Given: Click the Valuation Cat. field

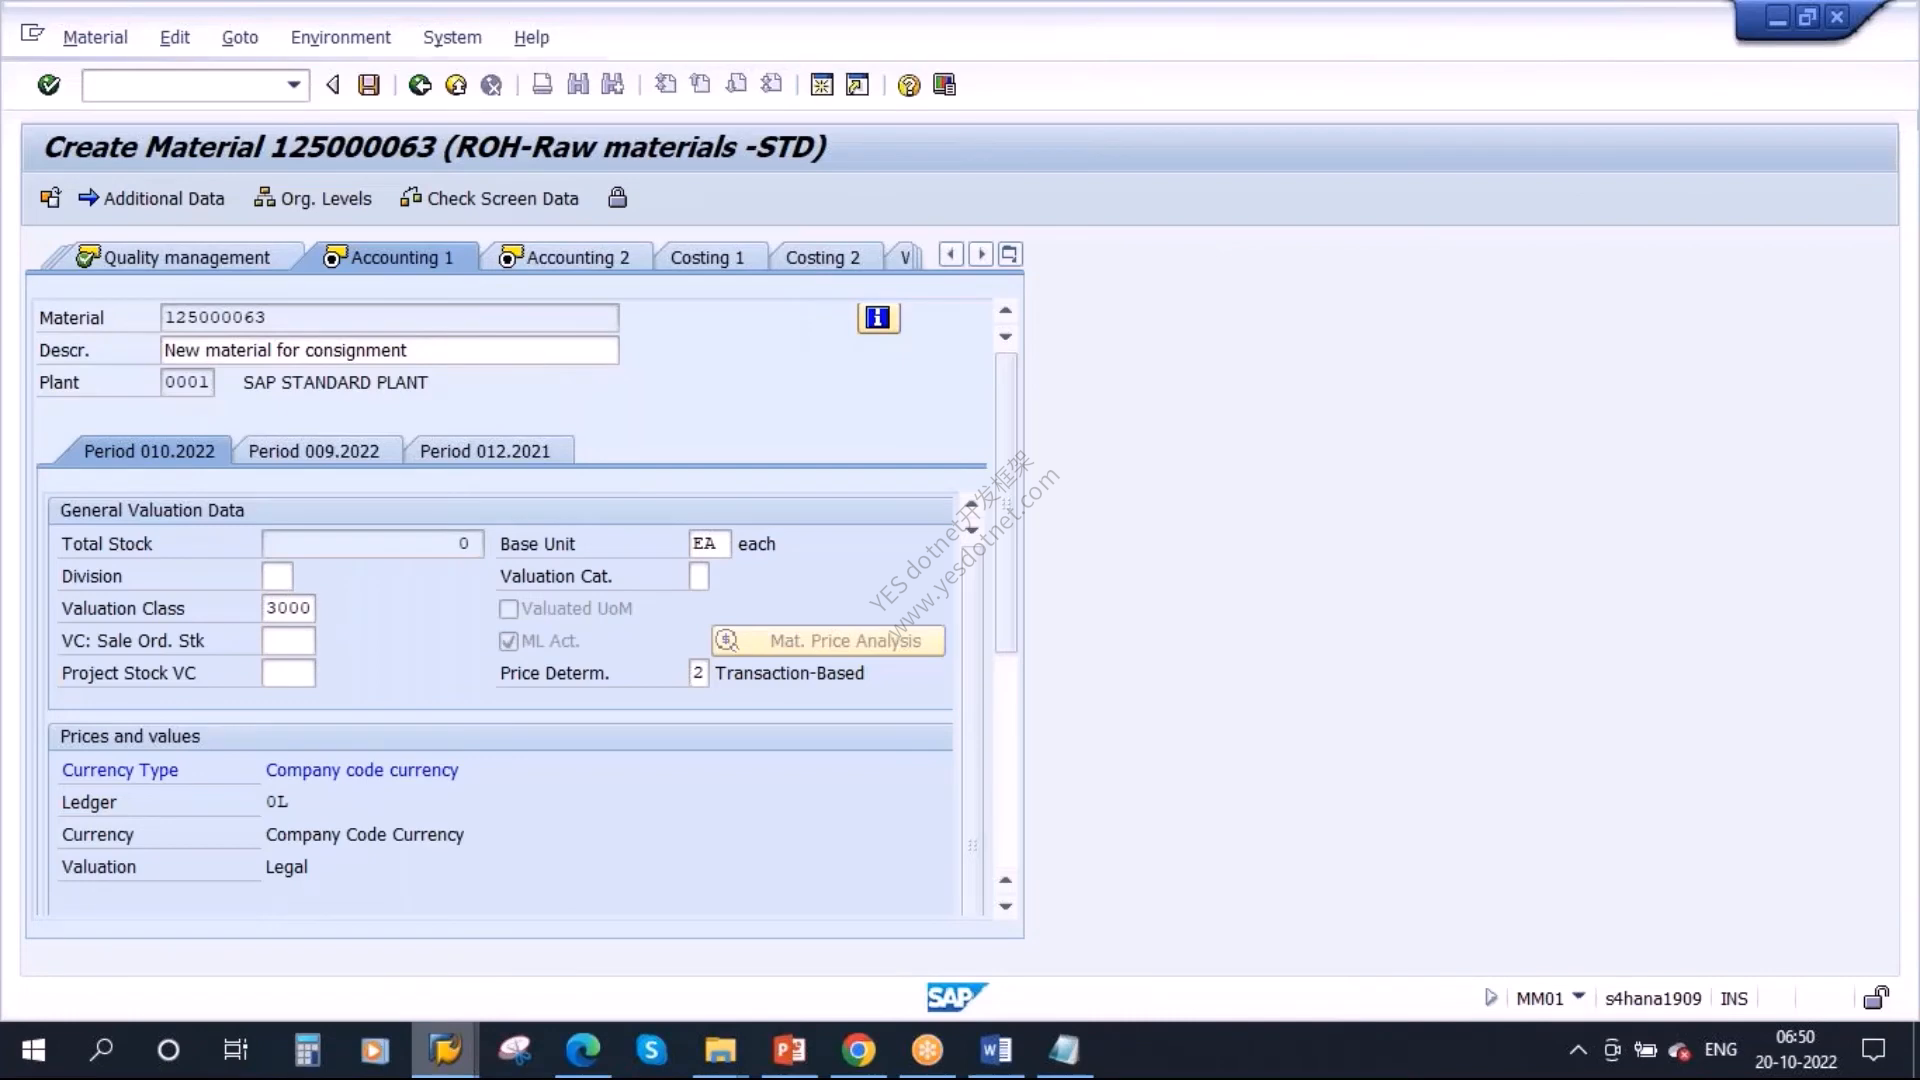Looking at the screenshot, I should [699, 576].
